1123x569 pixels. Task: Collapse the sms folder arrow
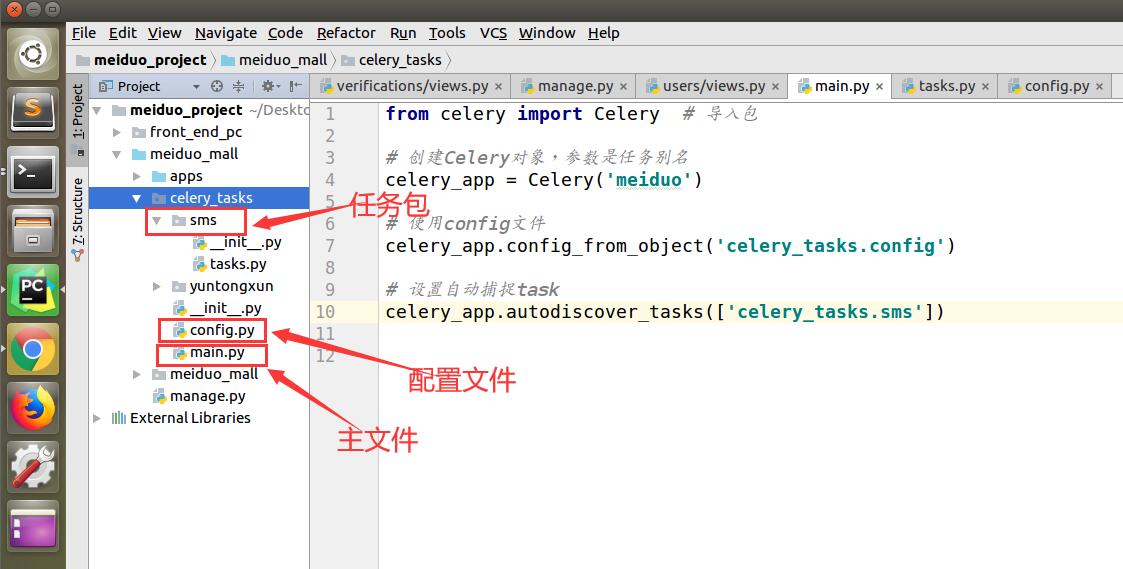click(156, 221)
